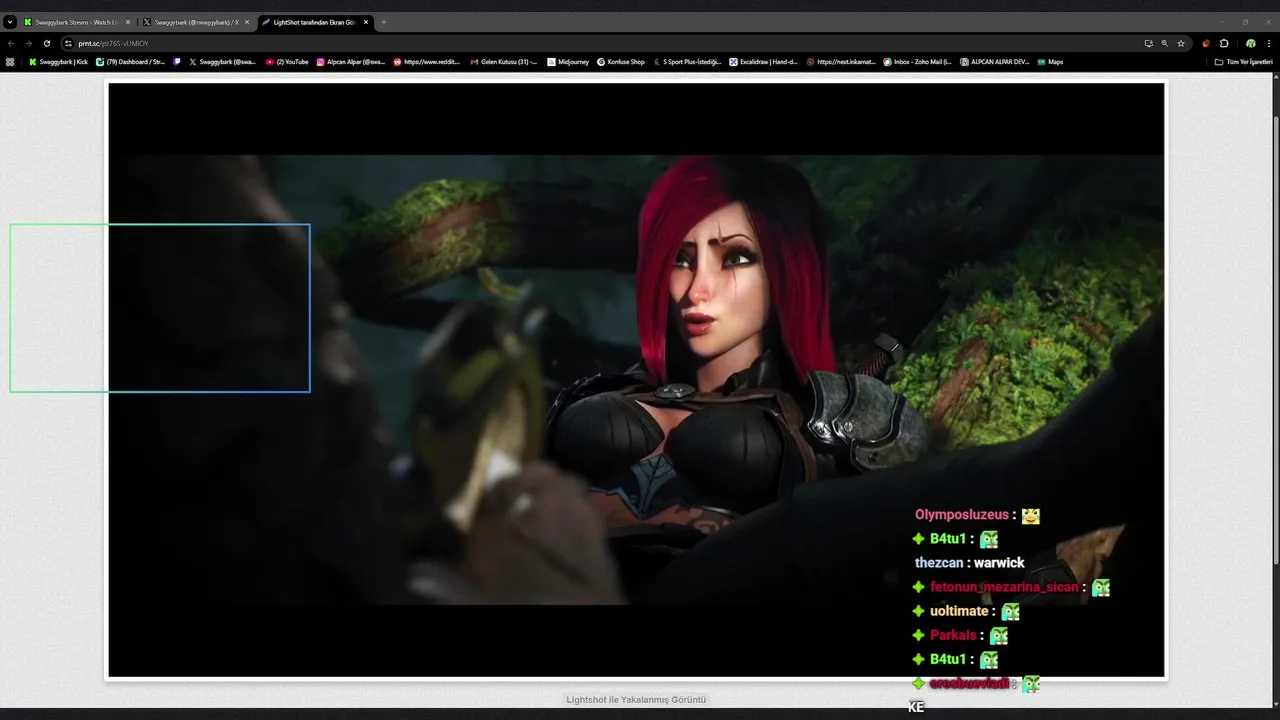Click the install app icon in address bar
The image size is (1280, 720).
coord(1148,43)
